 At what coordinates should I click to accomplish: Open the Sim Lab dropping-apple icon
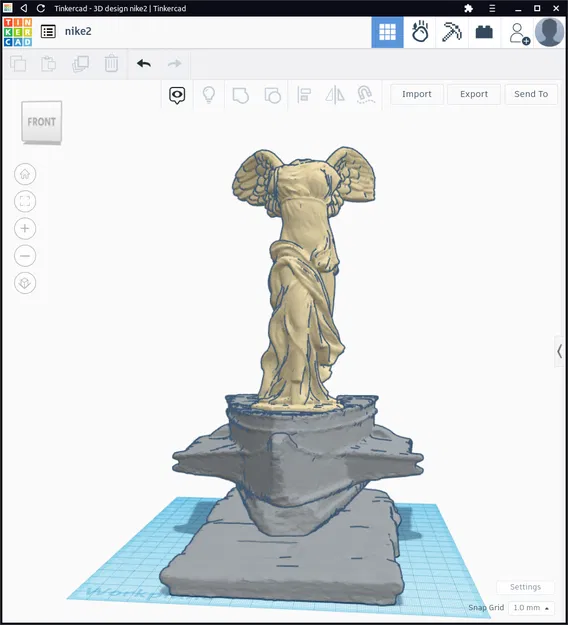420,32
